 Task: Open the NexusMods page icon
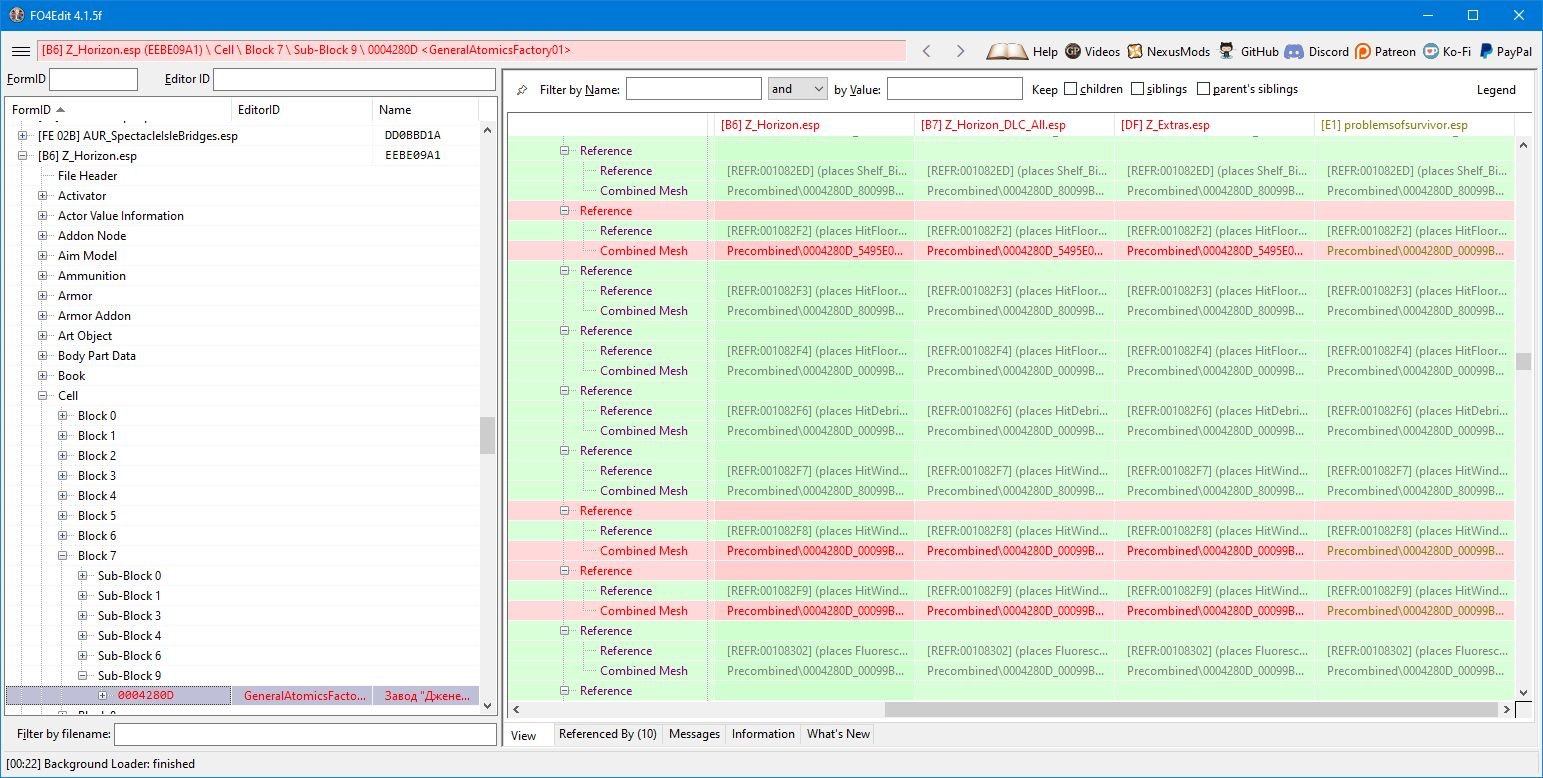[1135, 51]
